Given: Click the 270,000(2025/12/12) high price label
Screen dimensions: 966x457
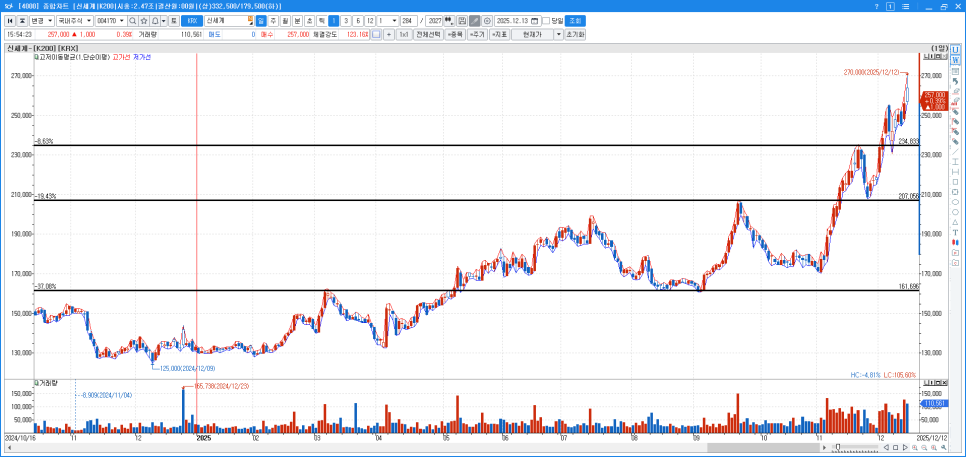Looking at the screenshot, I should coord(872,73).
